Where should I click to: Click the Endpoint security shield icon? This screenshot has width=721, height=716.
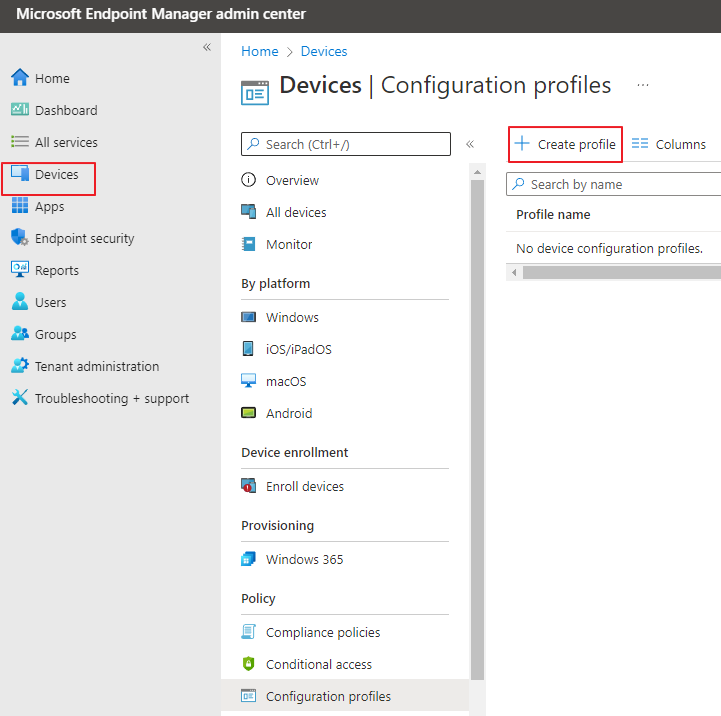click(20, 238)
